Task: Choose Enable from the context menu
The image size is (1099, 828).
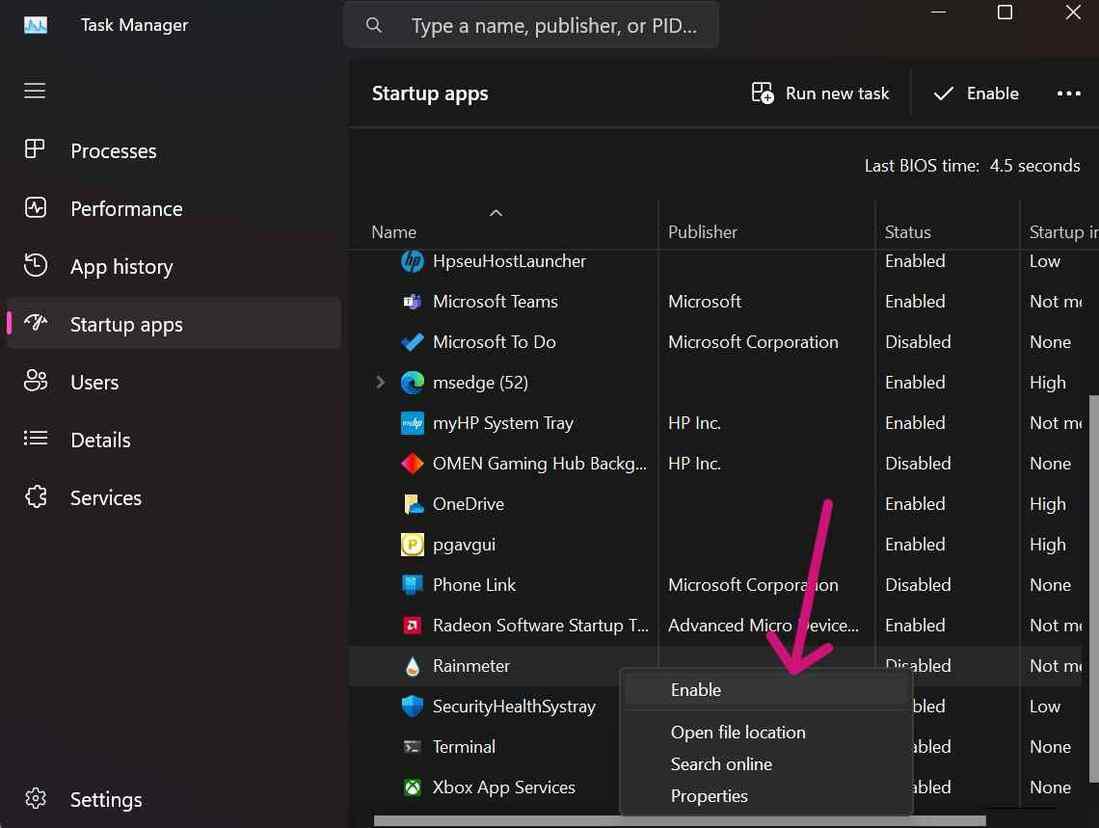Action: [x=696, y=690]
